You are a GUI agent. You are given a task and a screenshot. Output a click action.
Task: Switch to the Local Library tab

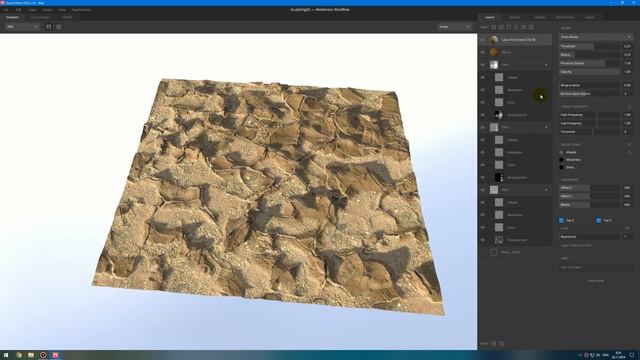[40, 18]
